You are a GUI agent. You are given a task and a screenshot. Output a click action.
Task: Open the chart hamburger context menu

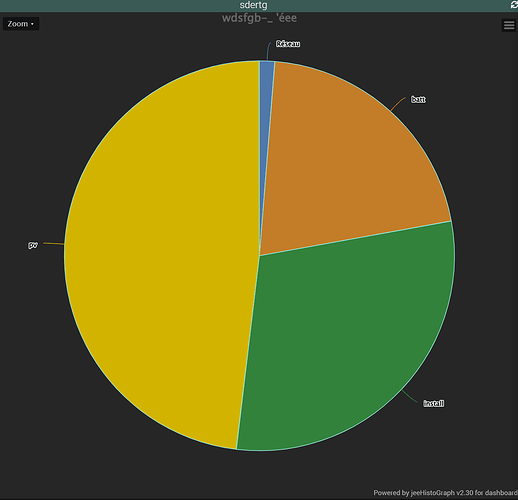[509, 25]
